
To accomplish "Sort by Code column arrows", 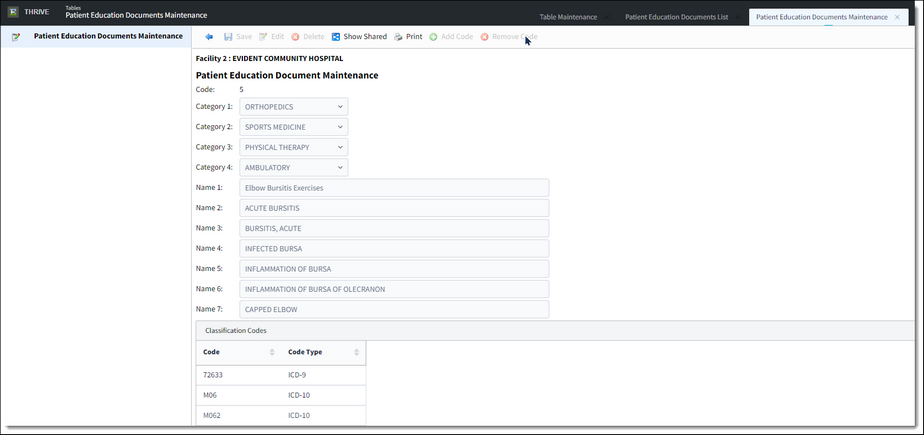I will point(272,352).
